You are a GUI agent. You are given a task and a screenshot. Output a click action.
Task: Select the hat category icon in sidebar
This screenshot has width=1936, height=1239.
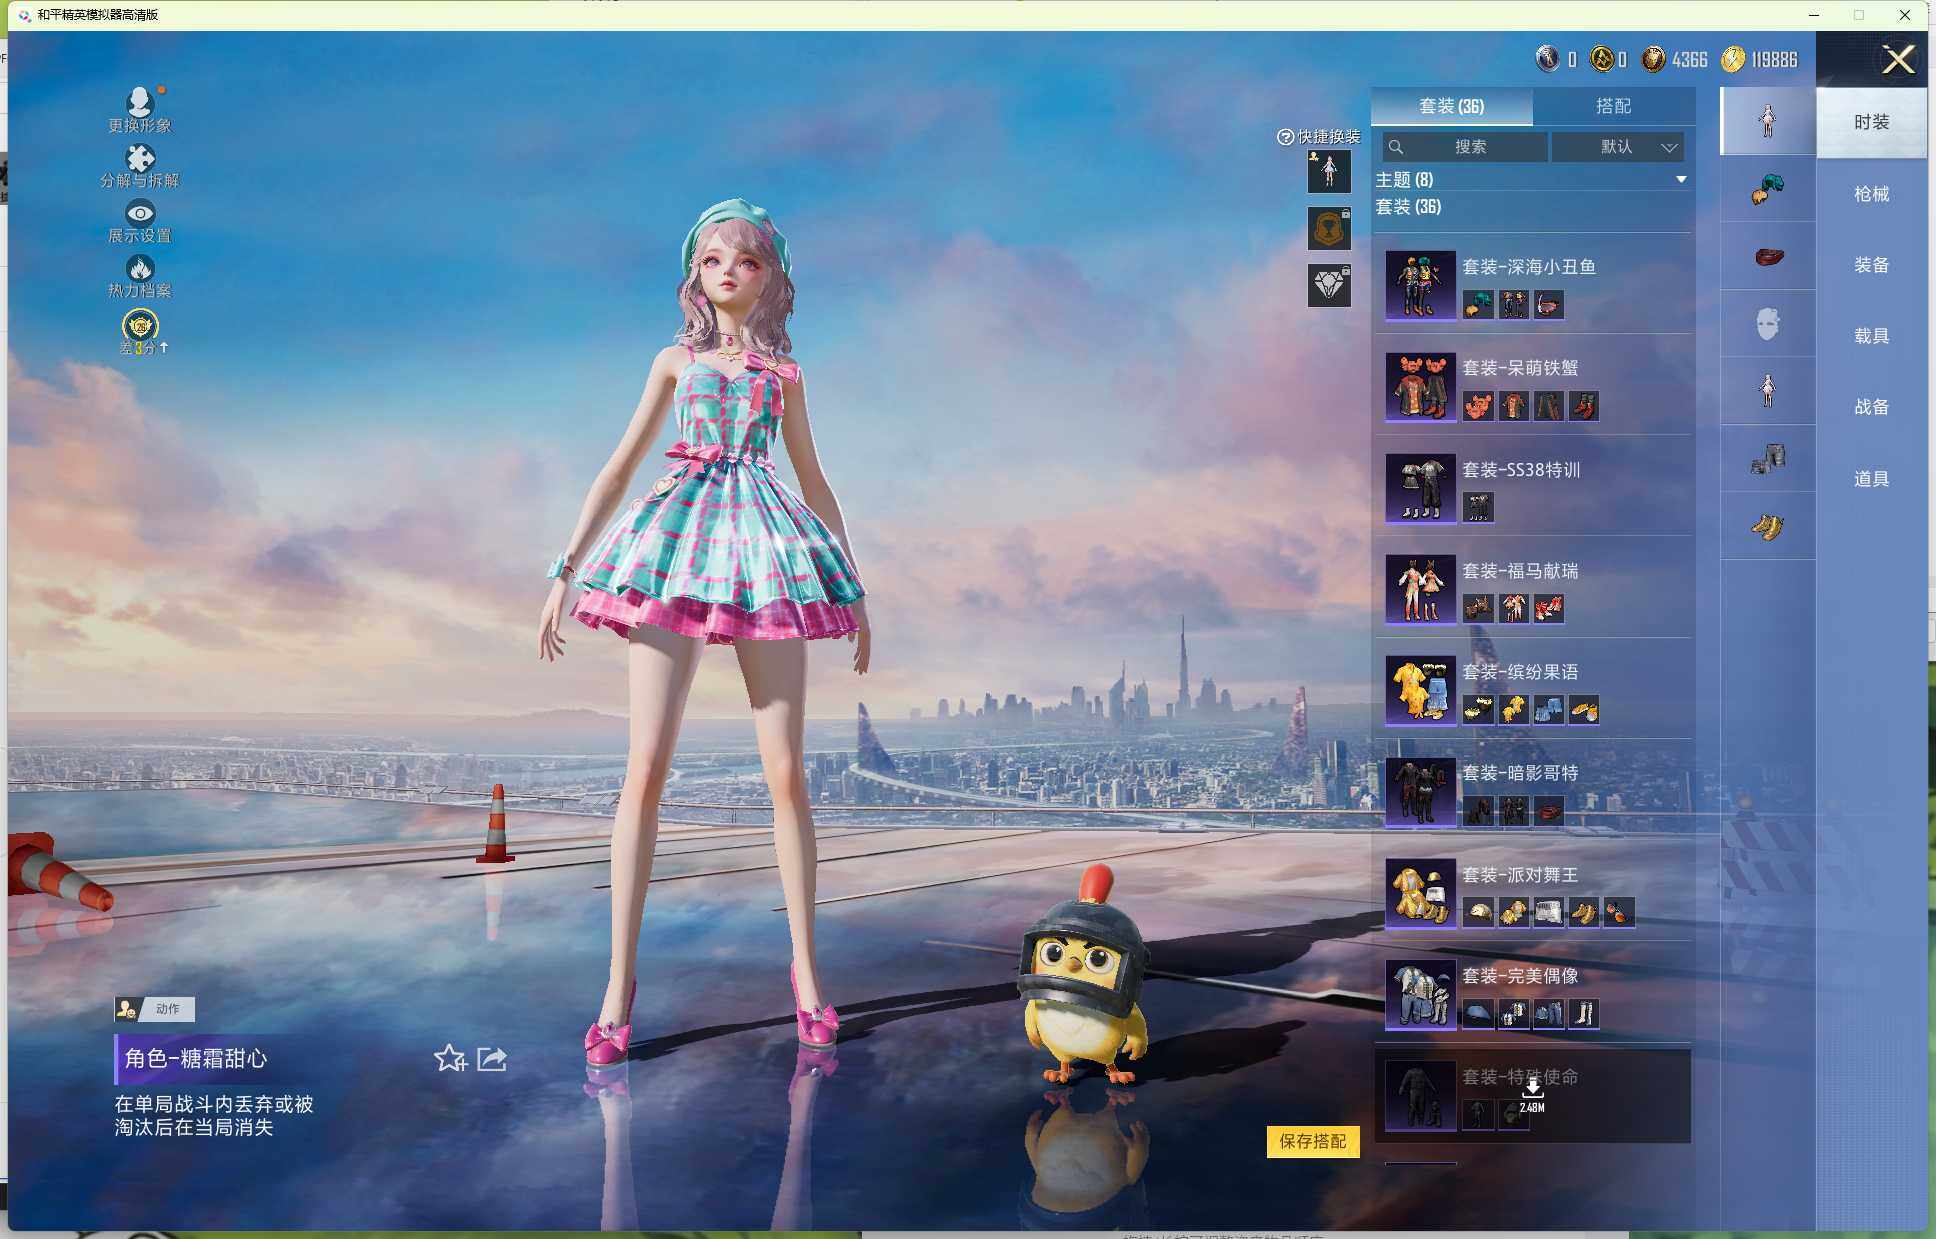click(1767, 189)
